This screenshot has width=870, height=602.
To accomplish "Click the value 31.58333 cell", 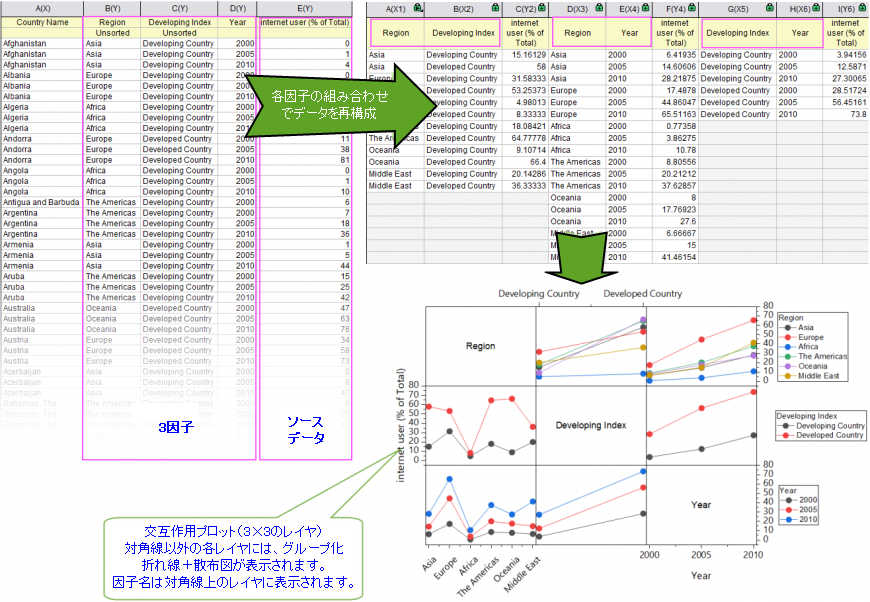I will [525, 79].
